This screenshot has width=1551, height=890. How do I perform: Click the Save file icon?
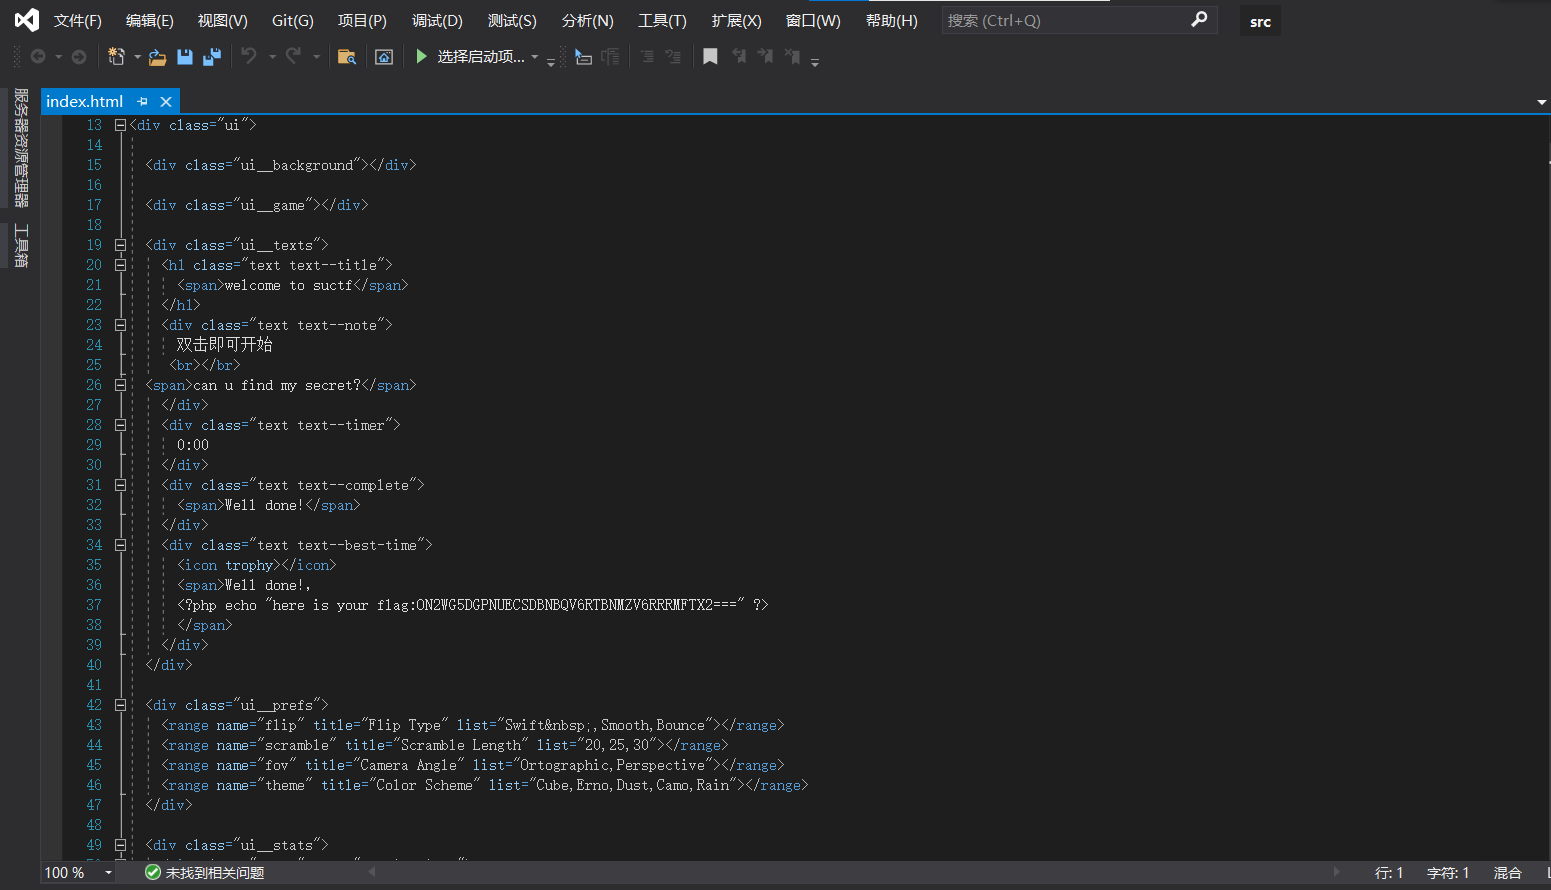pos(185,57)
